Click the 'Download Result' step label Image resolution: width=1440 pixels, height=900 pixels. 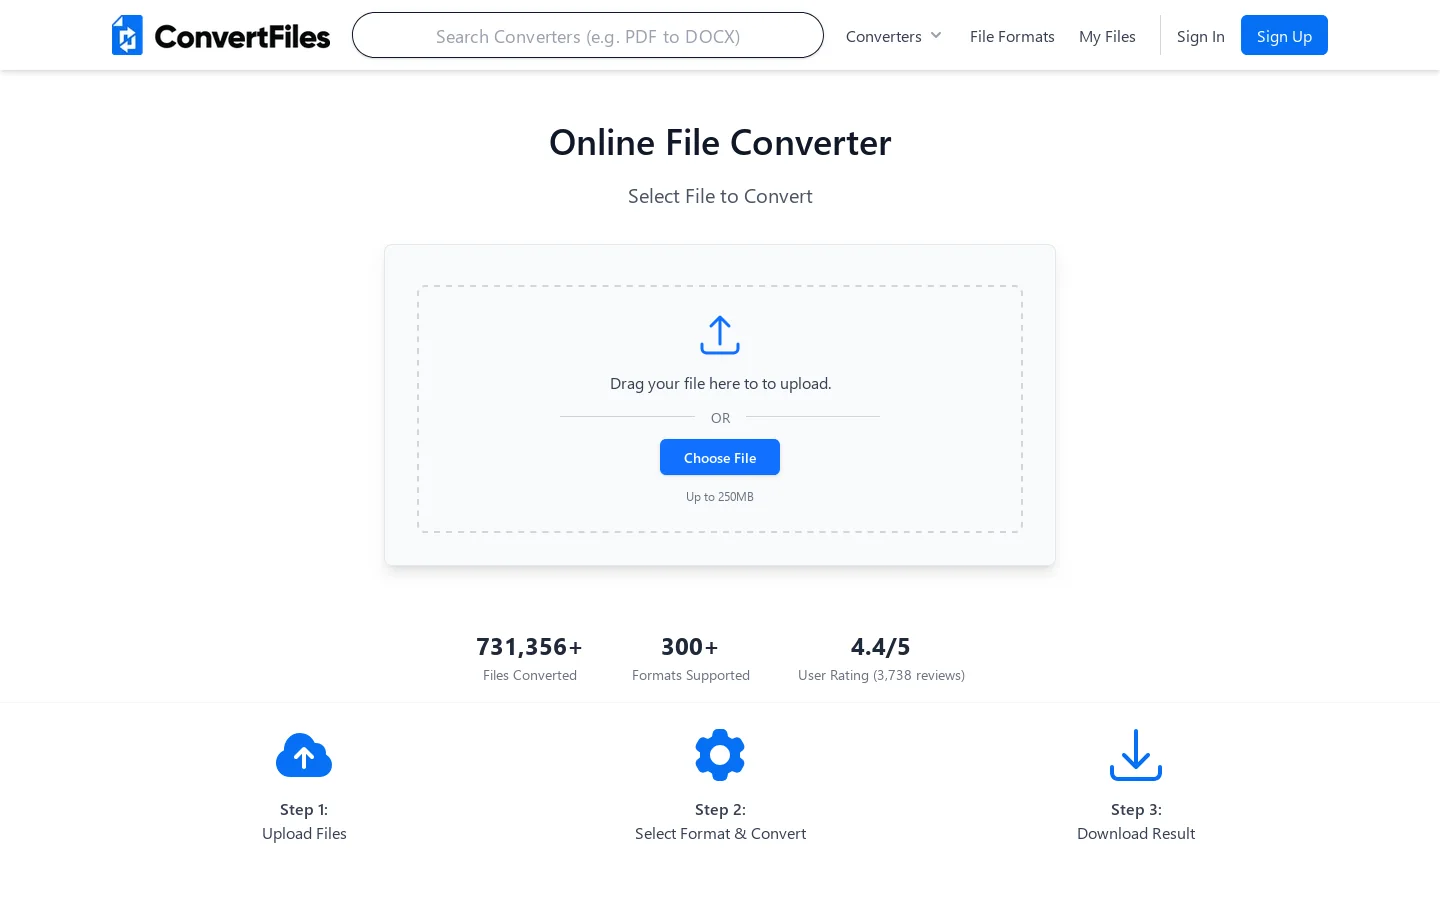(x=1136, y=833)
